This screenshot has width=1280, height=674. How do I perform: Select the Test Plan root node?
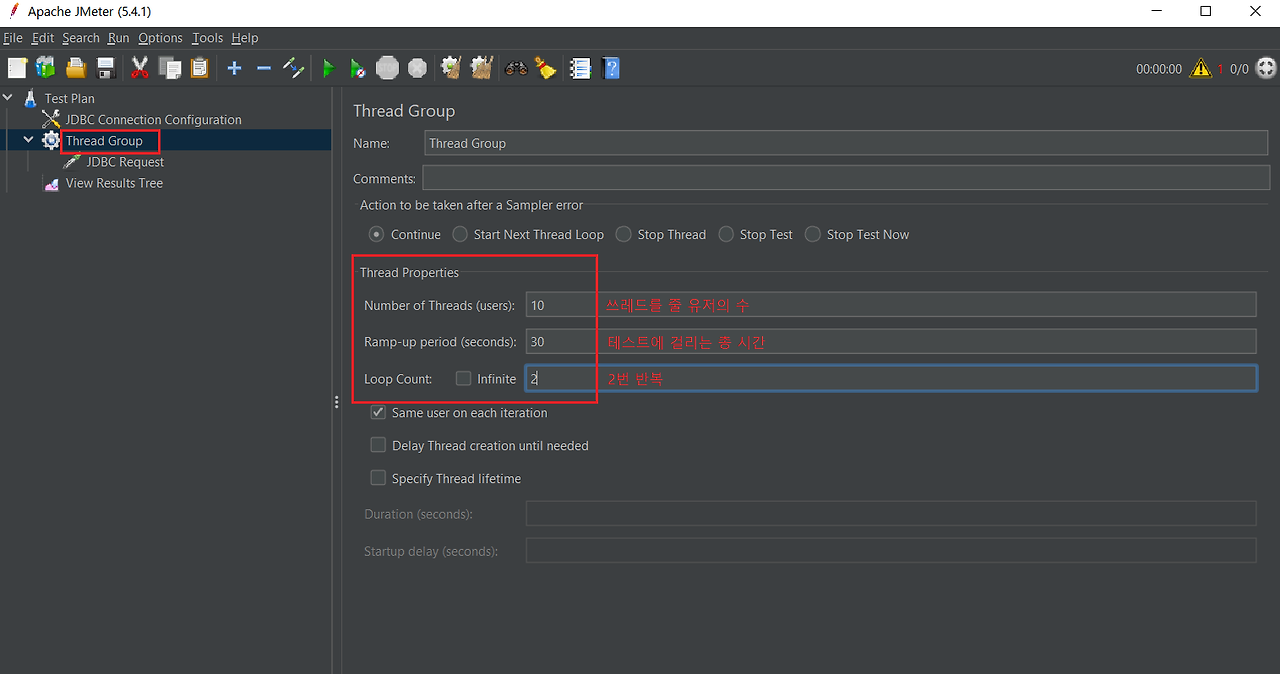point(70,98)
